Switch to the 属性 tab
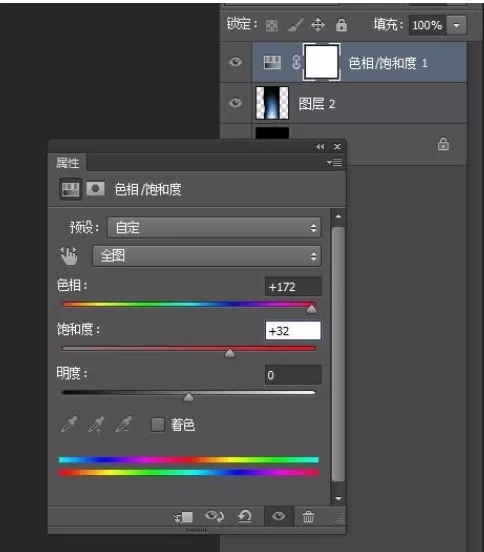Viewport: 484px width, 552px height. pos(67,163)
